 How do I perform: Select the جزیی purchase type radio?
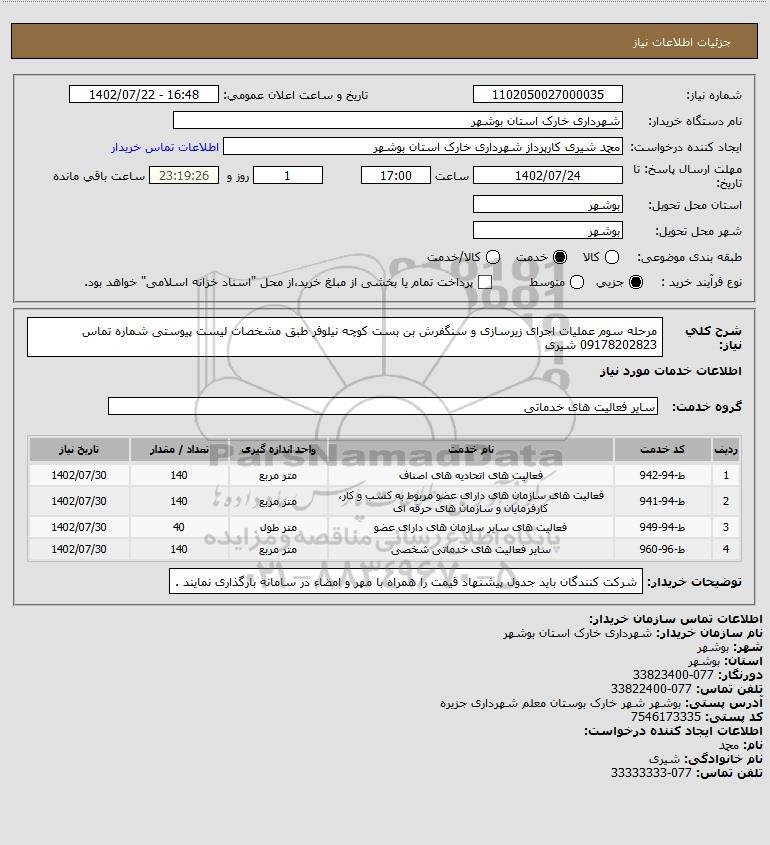tap(636, 282)
